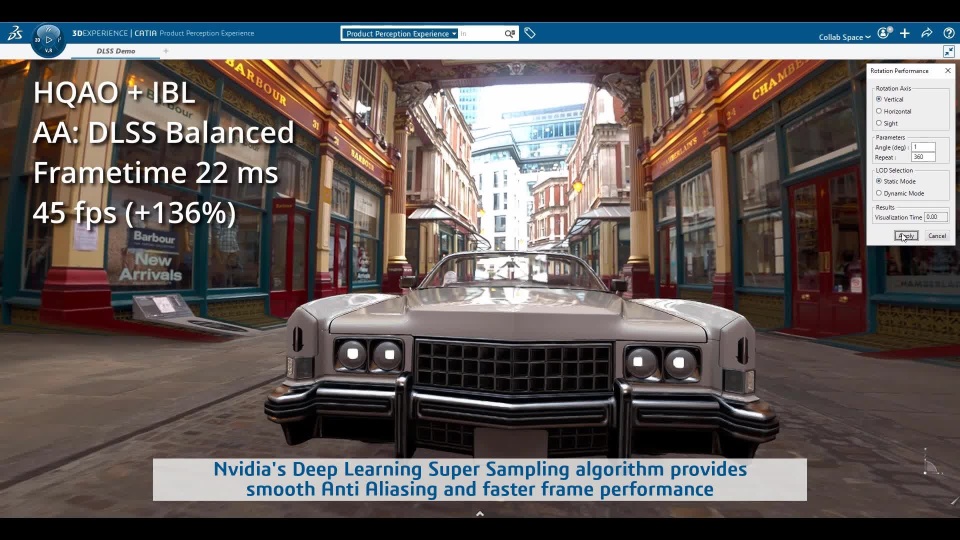Close the Rotation Performance dialog

[948, 70]
